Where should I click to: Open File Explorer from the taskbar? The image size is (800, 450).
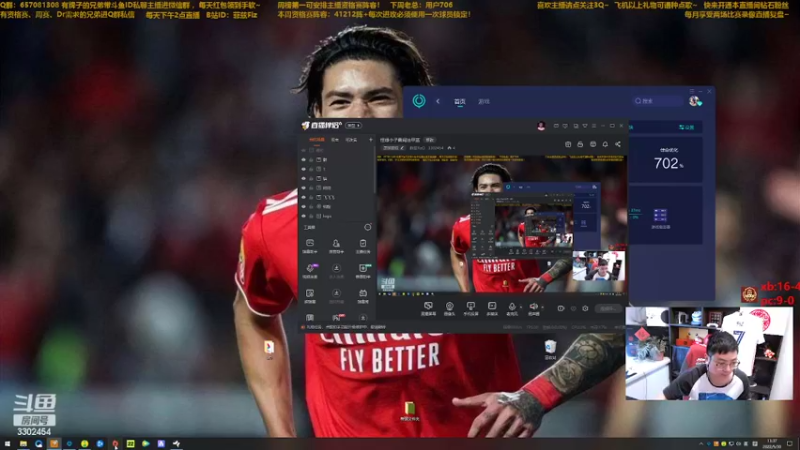point(23,444)
